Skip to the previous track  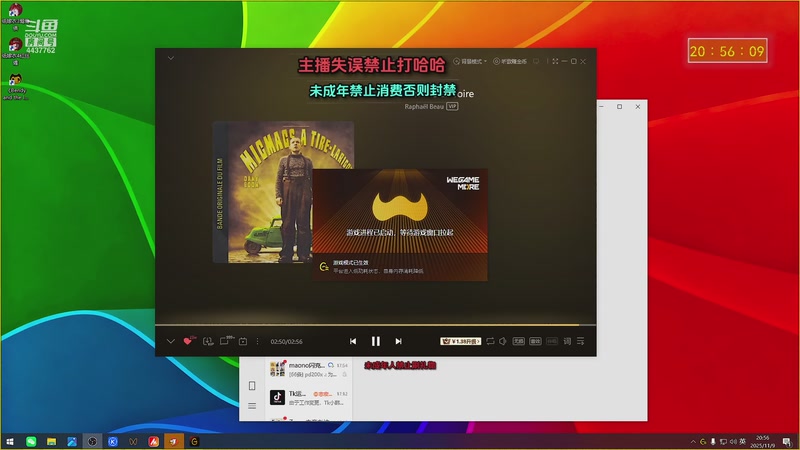coord(353,341)
